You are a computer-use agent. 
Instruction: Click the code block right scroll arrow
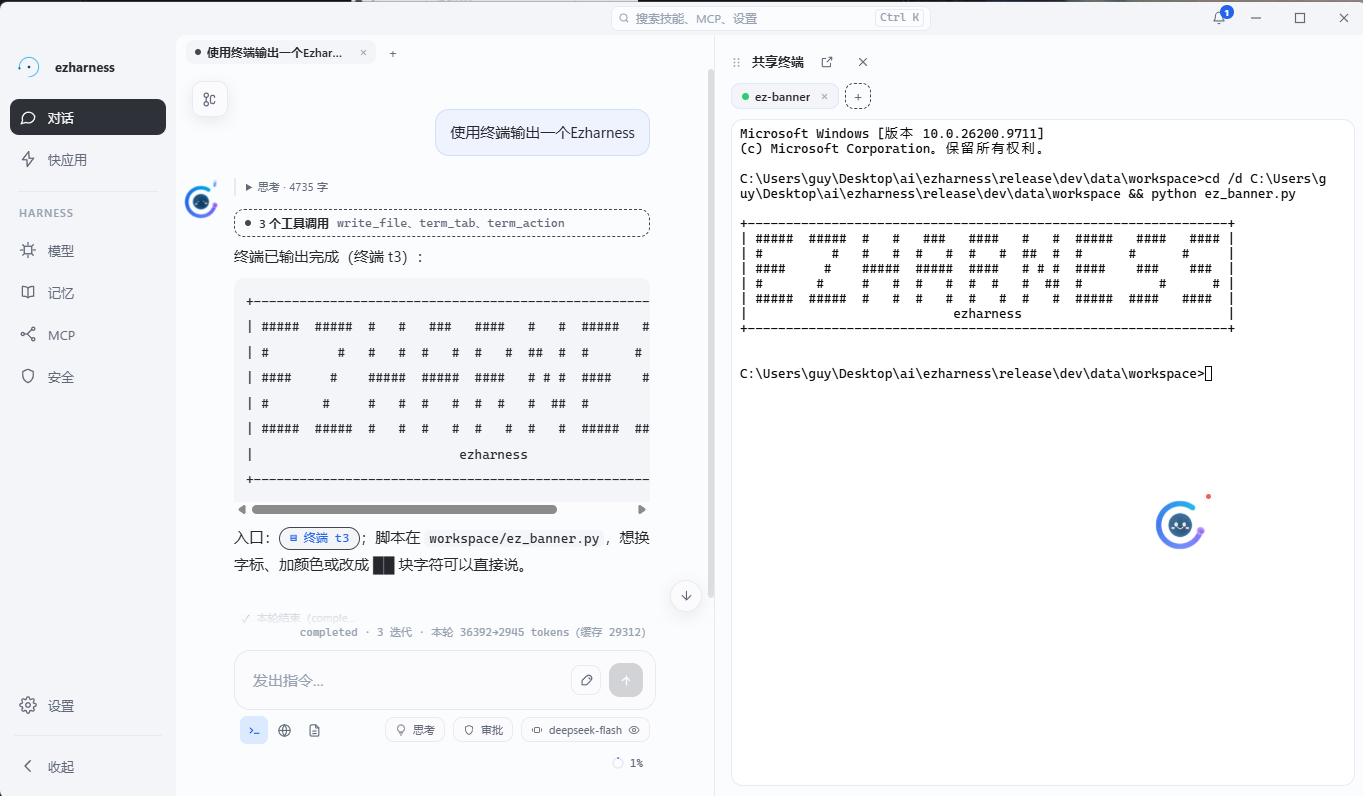click(642, 510)
